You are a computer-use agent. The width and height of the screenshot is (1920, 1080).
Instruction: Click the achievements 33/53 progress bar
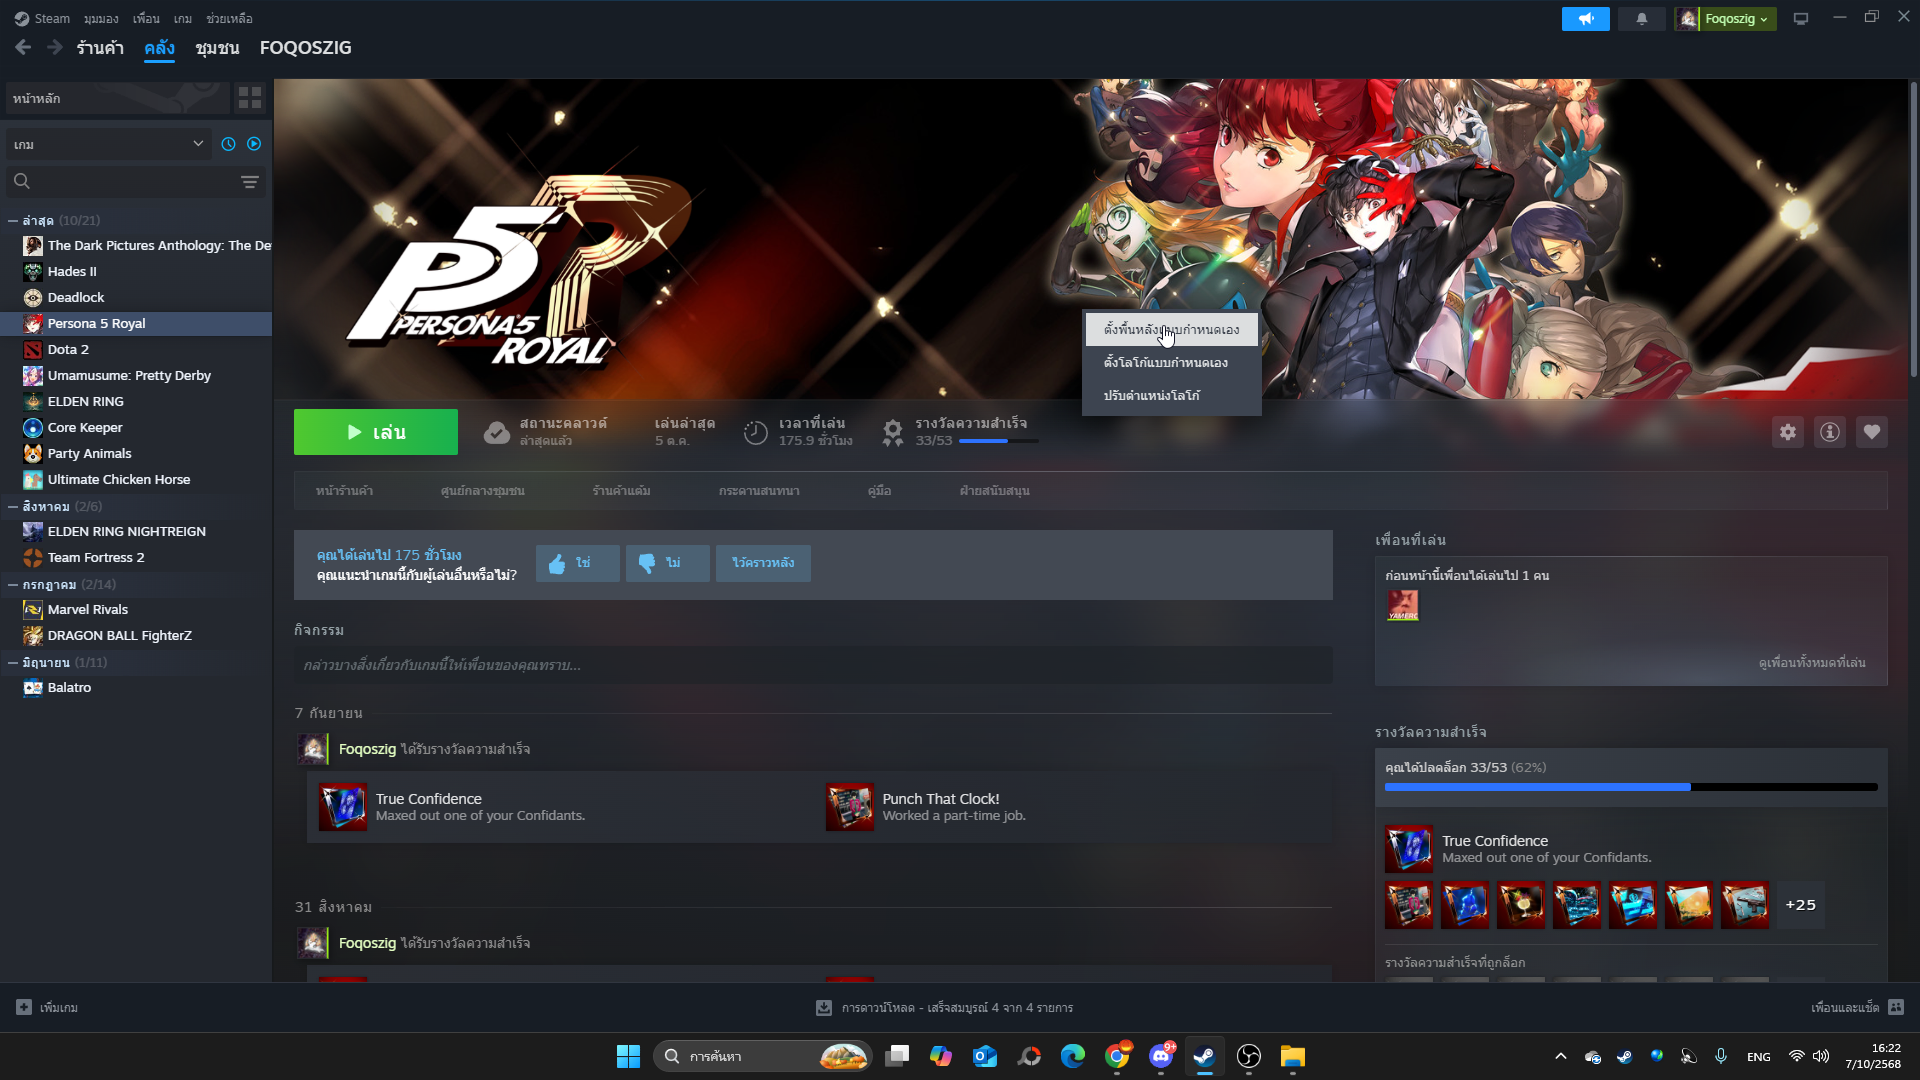tap(998, 441)
